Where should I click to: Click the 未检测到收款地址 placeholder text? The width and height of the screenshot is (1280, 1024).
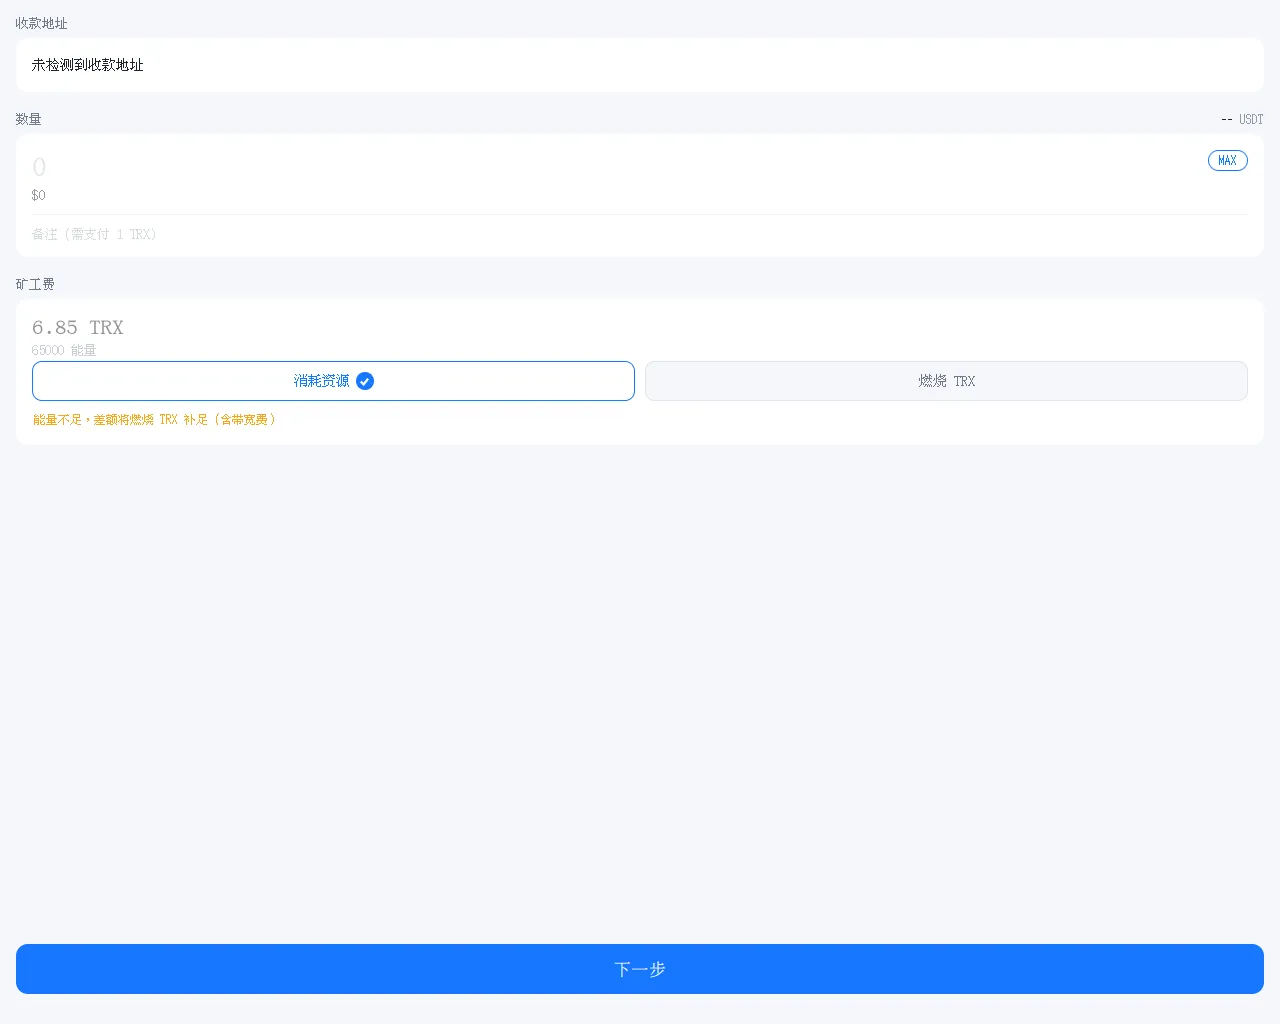pos(88,65)
